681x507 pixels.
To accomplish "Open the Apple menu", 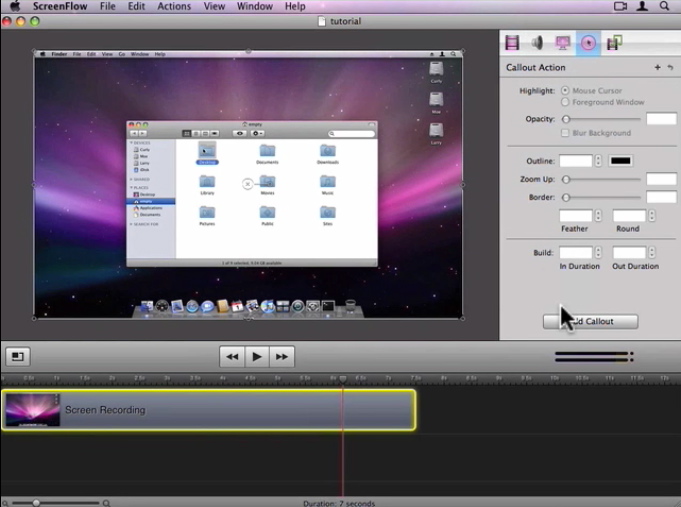I will tap(15, 6).
